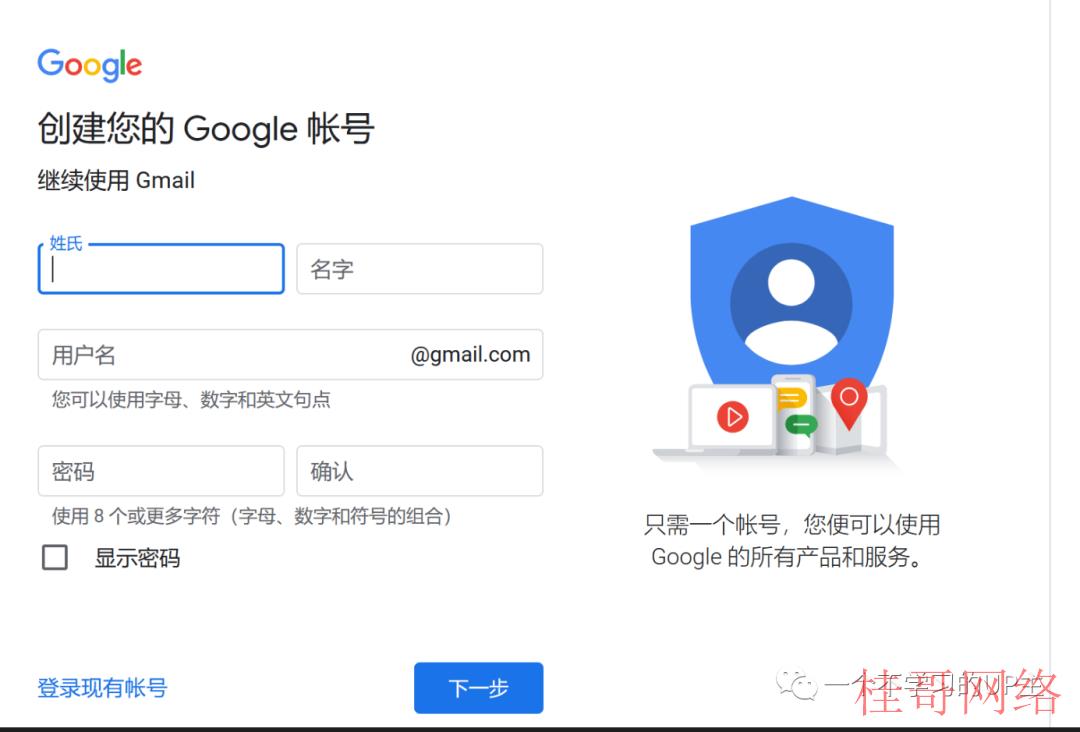Click the 显示密码 label text
The image size is (1080, 732).
[x=137, y=558]
